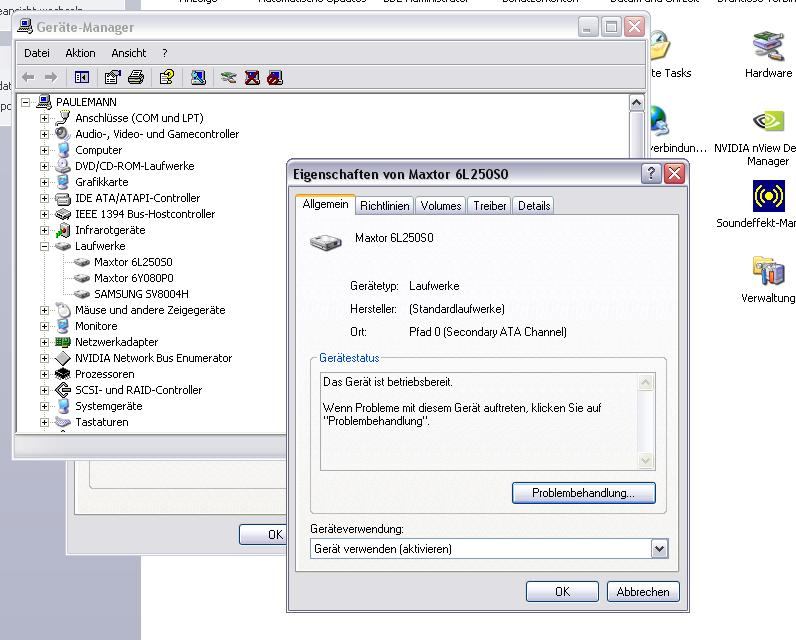Expand the Grafikkarte tree node
Image resolution: width=796 pixels, height=640 pixels.
(45, 182)
